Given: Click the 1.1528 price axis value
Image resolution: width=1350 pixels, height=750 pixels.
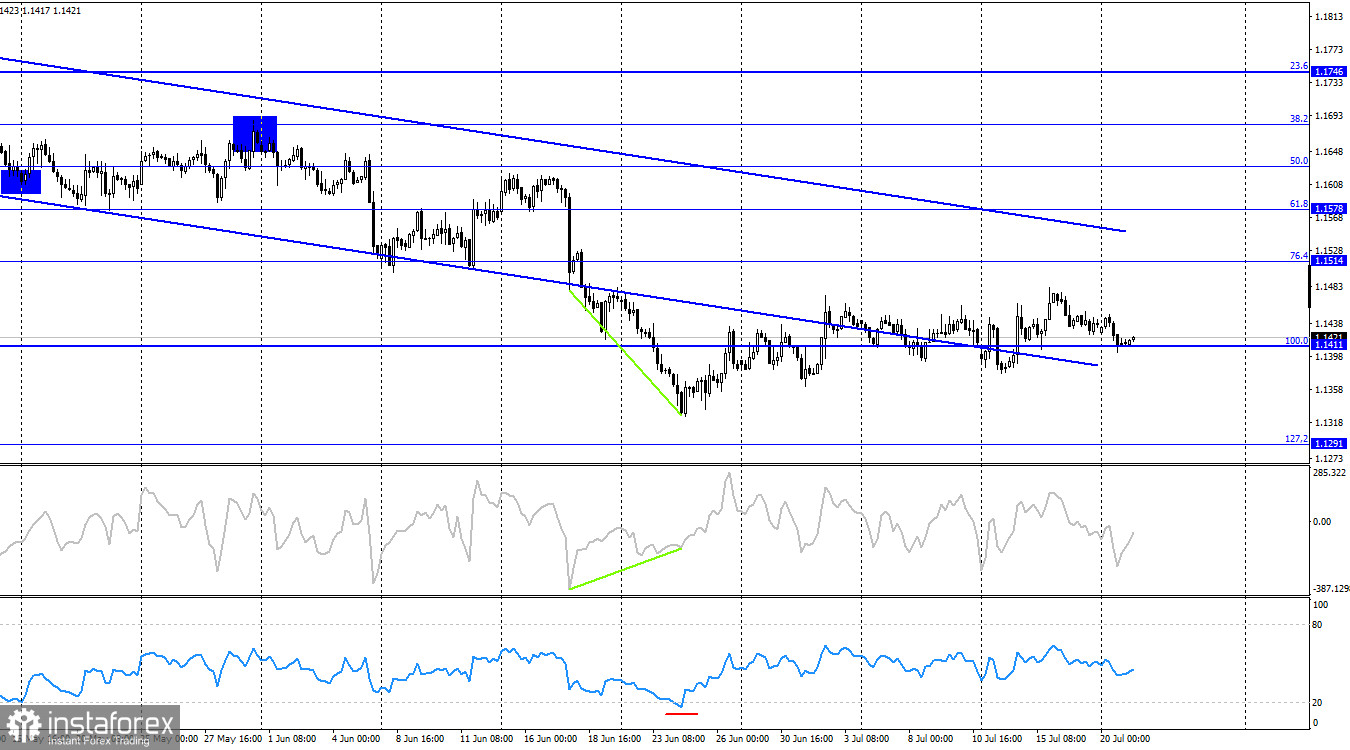Looking at the screenshot, I should [x=1329, y=251].
